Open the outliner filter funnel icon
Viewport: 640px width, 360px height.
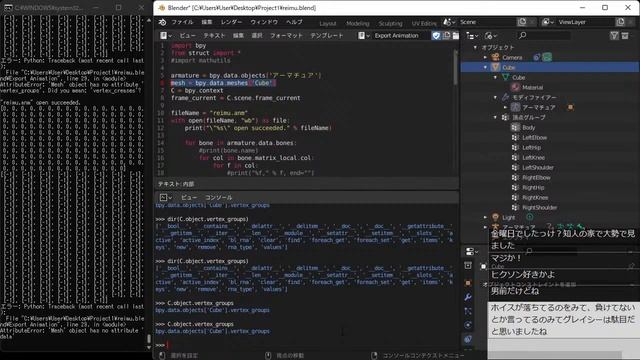pos(614,36)
